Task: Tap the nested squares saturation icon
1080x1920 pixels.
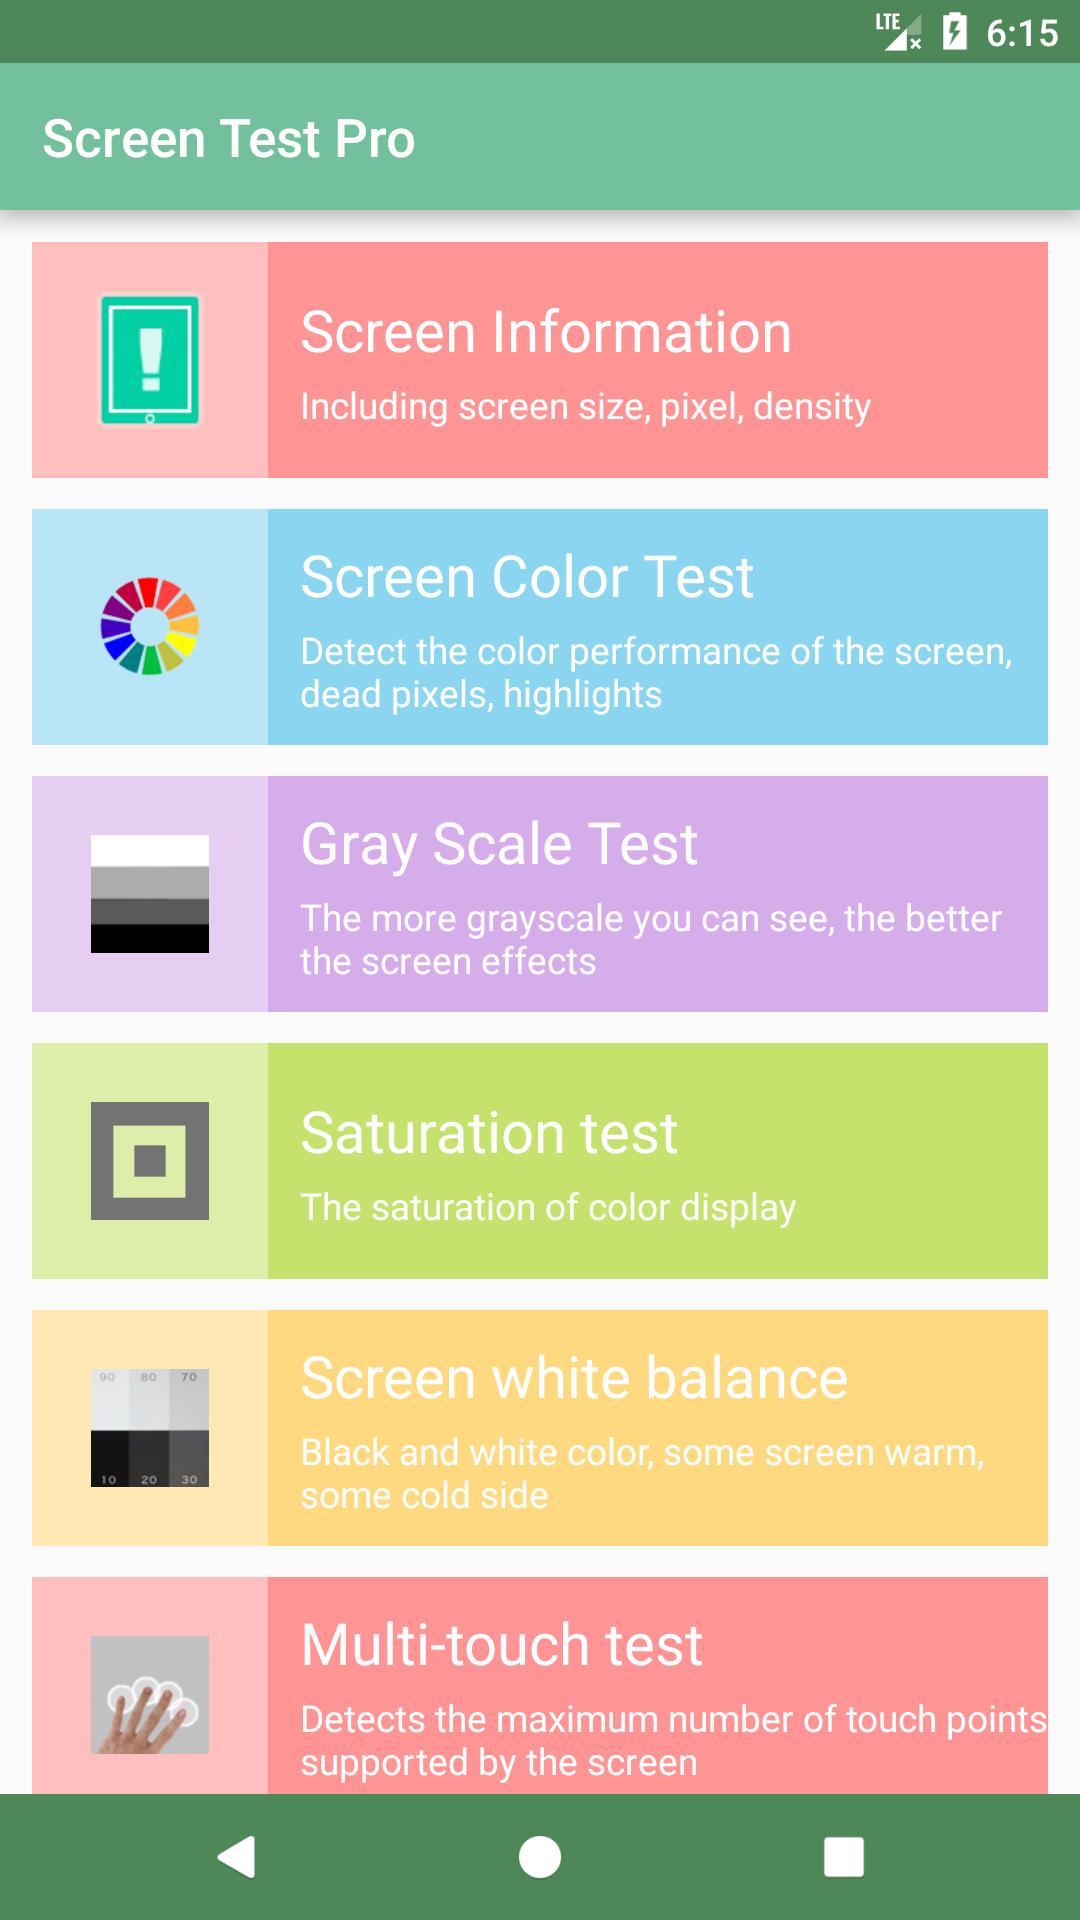Action: pyautogui.click(x=150, y=1161)
